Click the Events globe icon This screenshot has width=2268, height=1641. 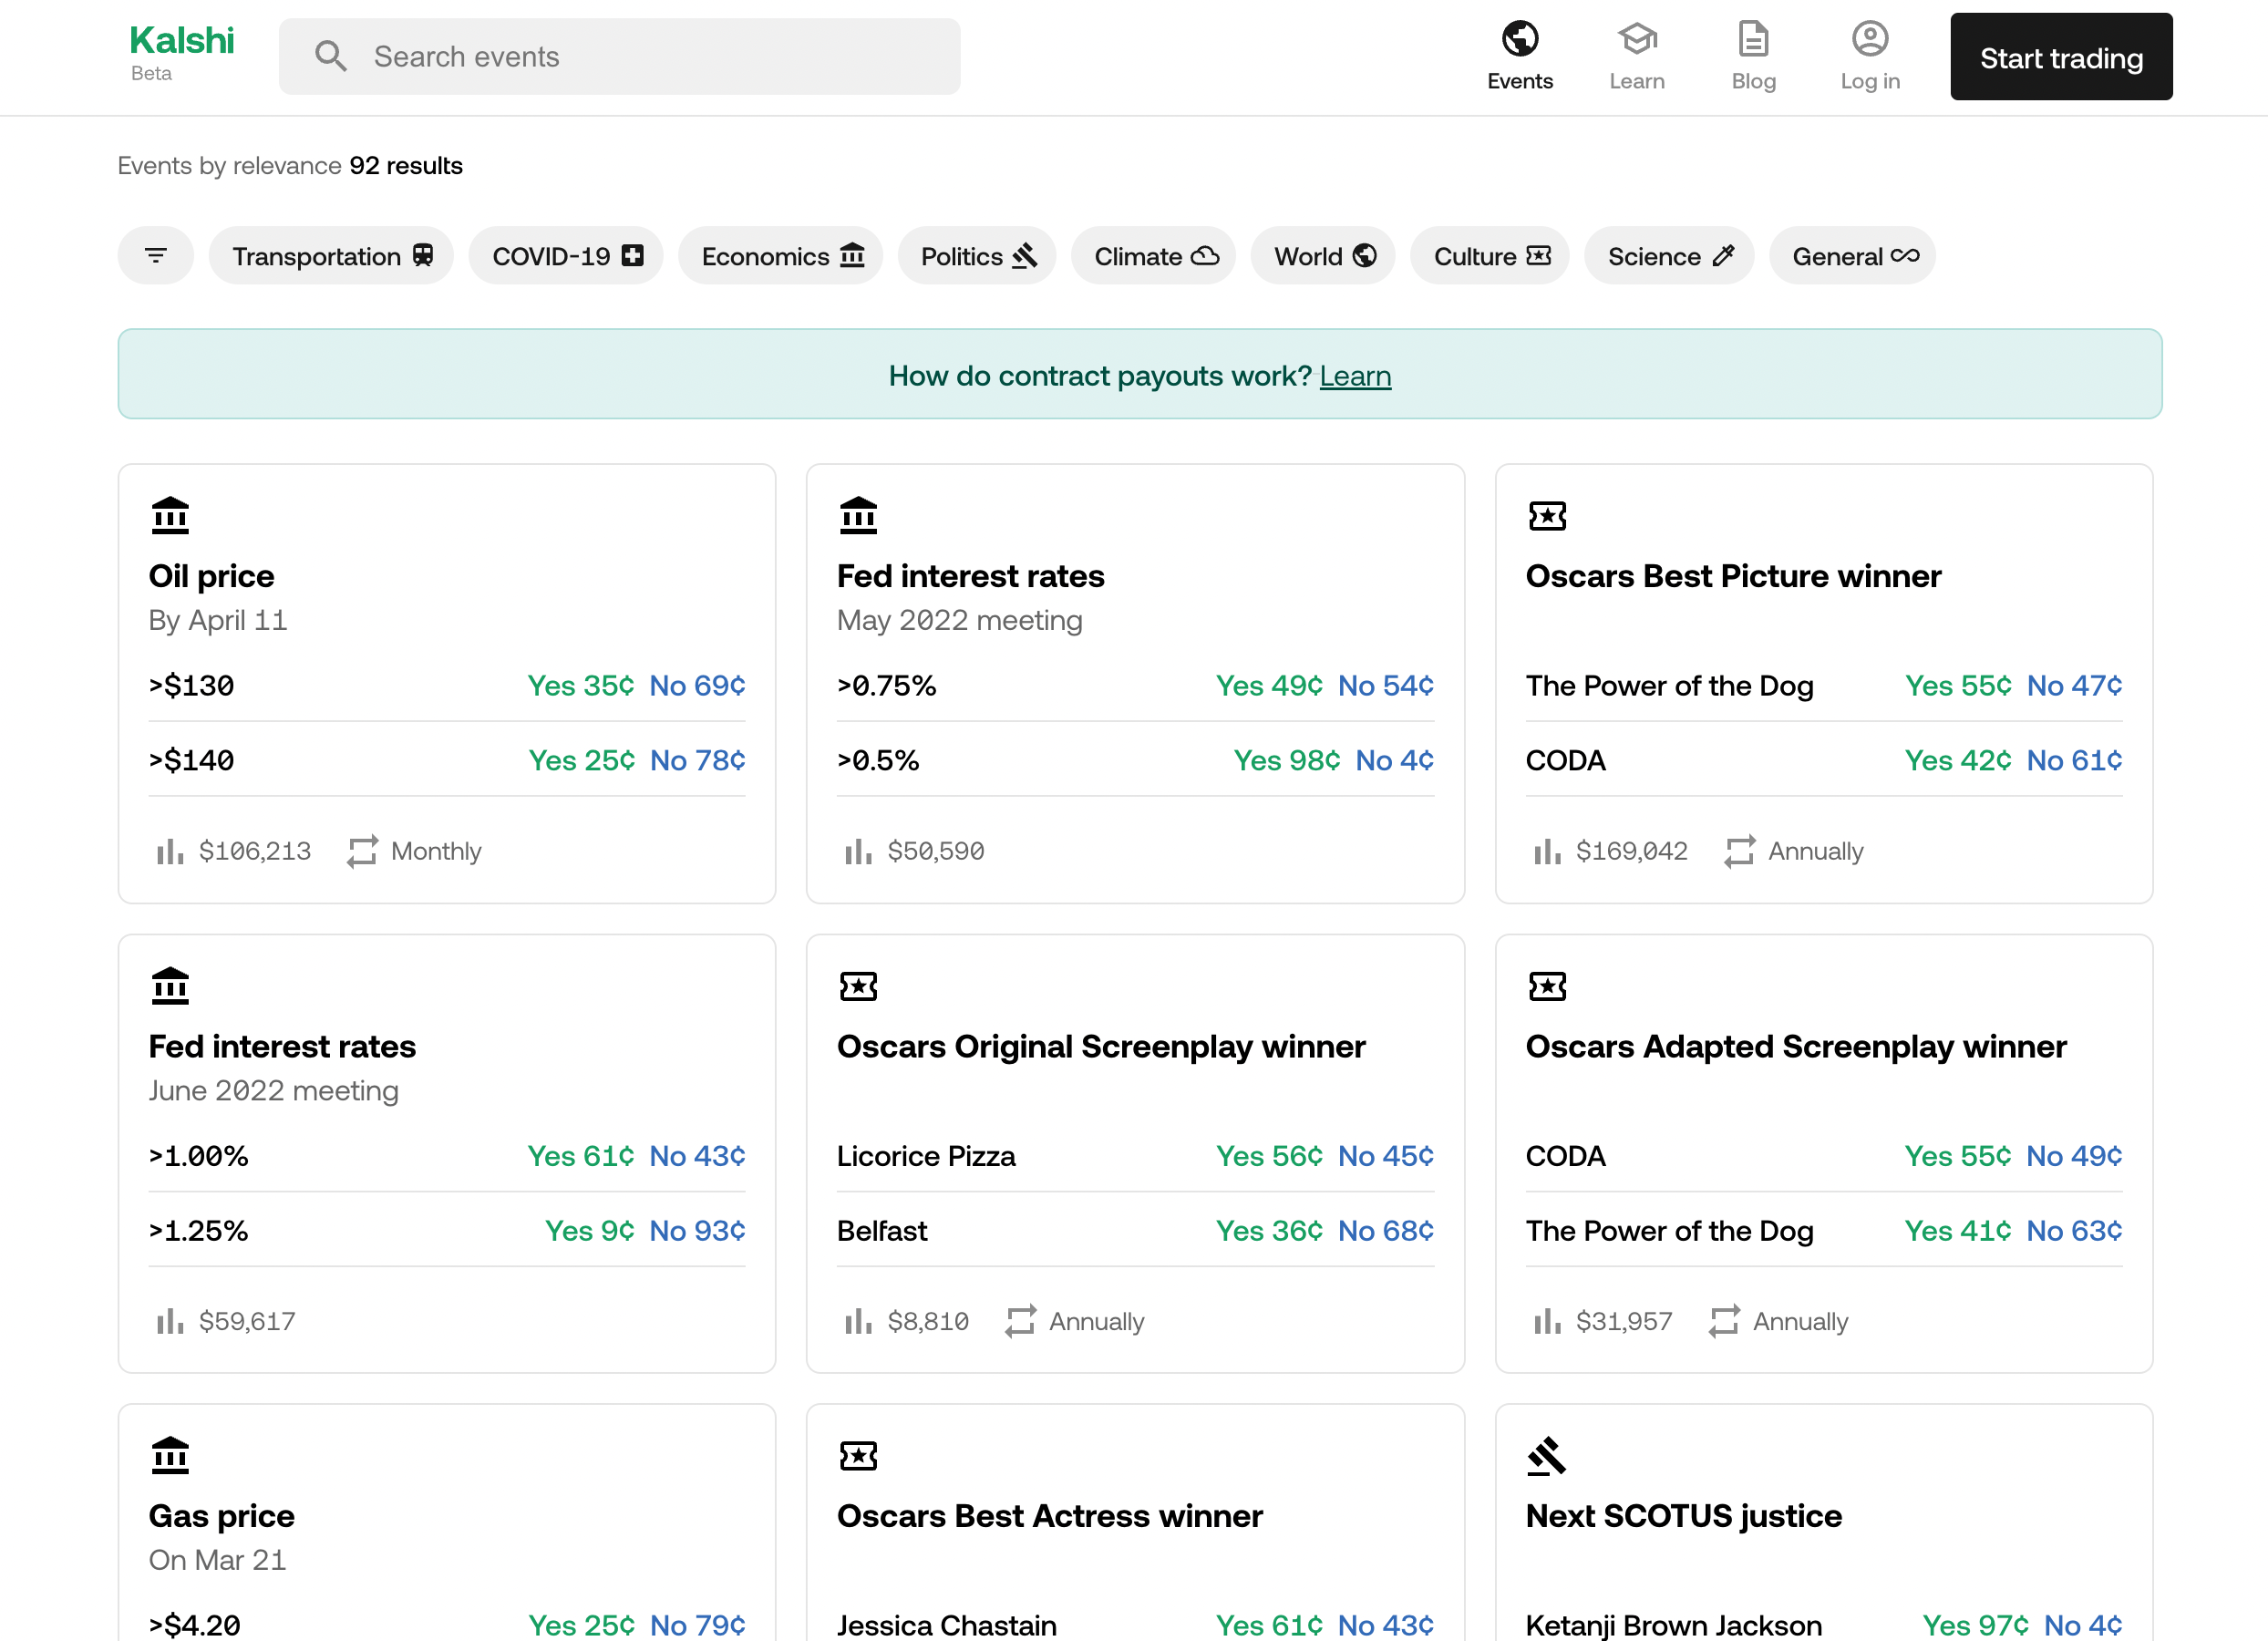[1519, 39]
